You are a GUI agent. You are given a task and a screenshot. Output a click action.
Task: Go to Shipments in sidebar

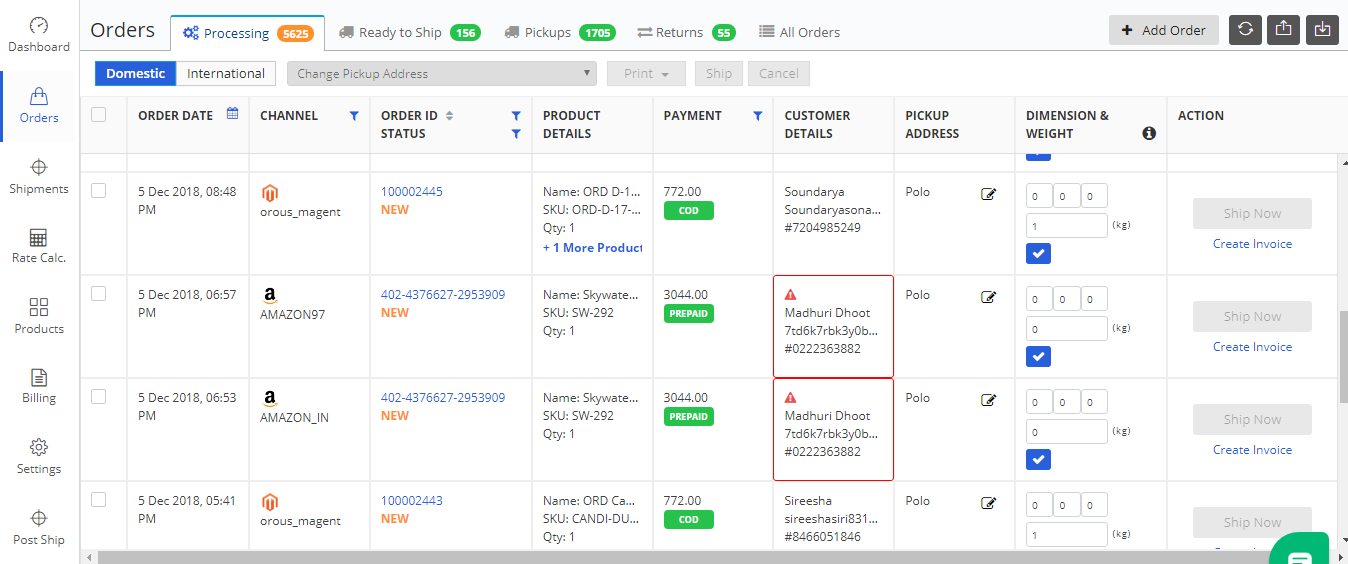pos(39,177)
